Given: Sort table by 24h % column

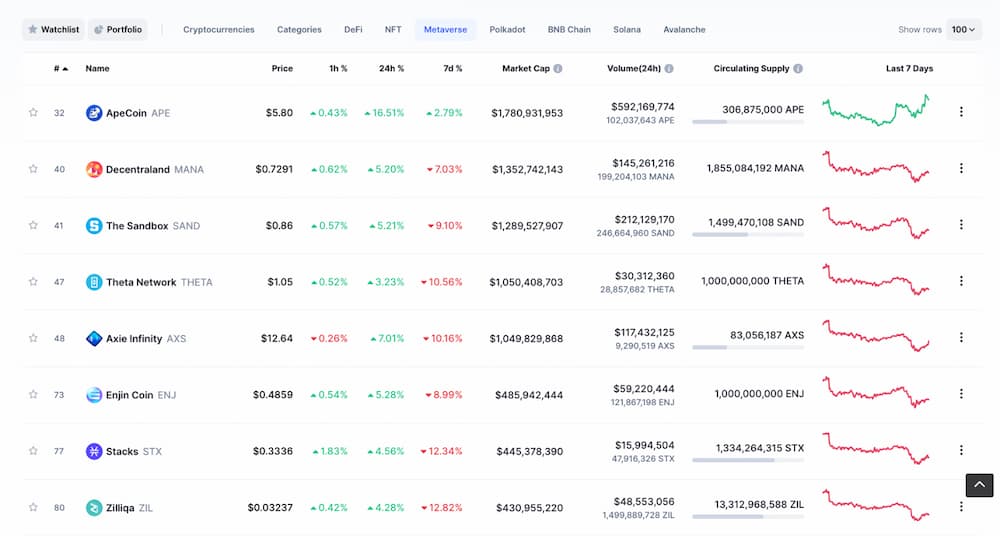Looking at the screenshot, I should point(392,68).
